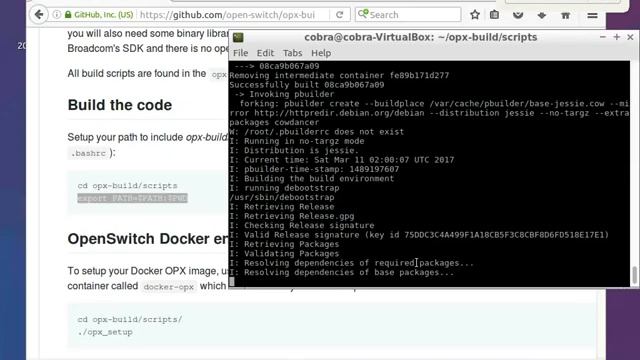Open terminal File menu
This screenshot has width=640, height=360.
point(240,53)
